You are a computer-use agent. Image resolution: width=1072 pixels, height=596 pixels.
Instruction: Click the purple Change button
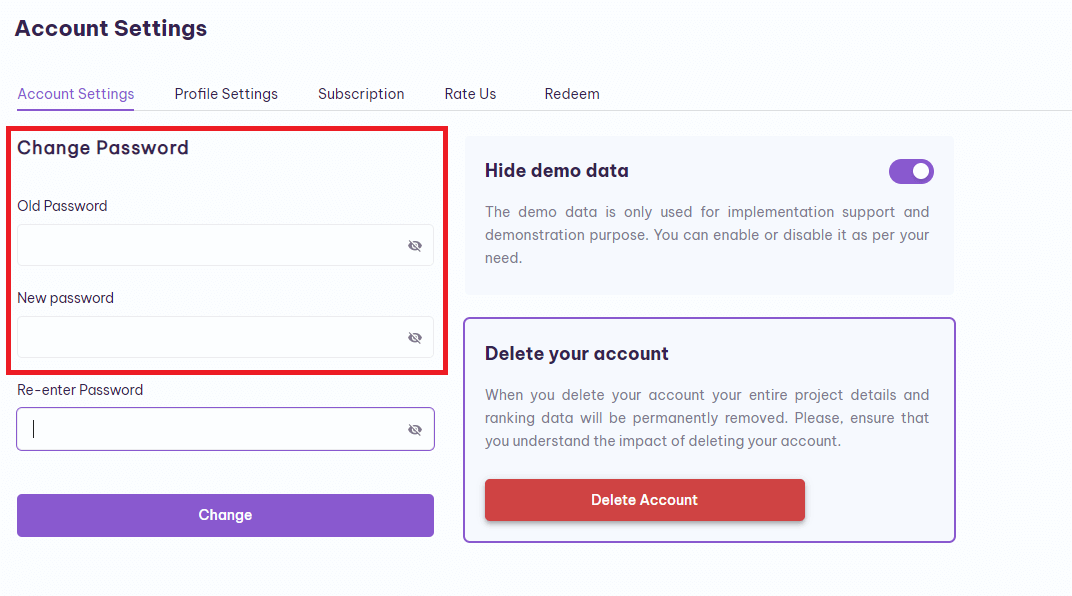(x=226, y=515)
